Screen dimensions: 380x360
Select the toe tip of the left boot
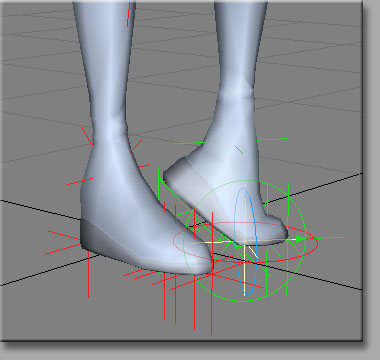click(x=200, y=263)
